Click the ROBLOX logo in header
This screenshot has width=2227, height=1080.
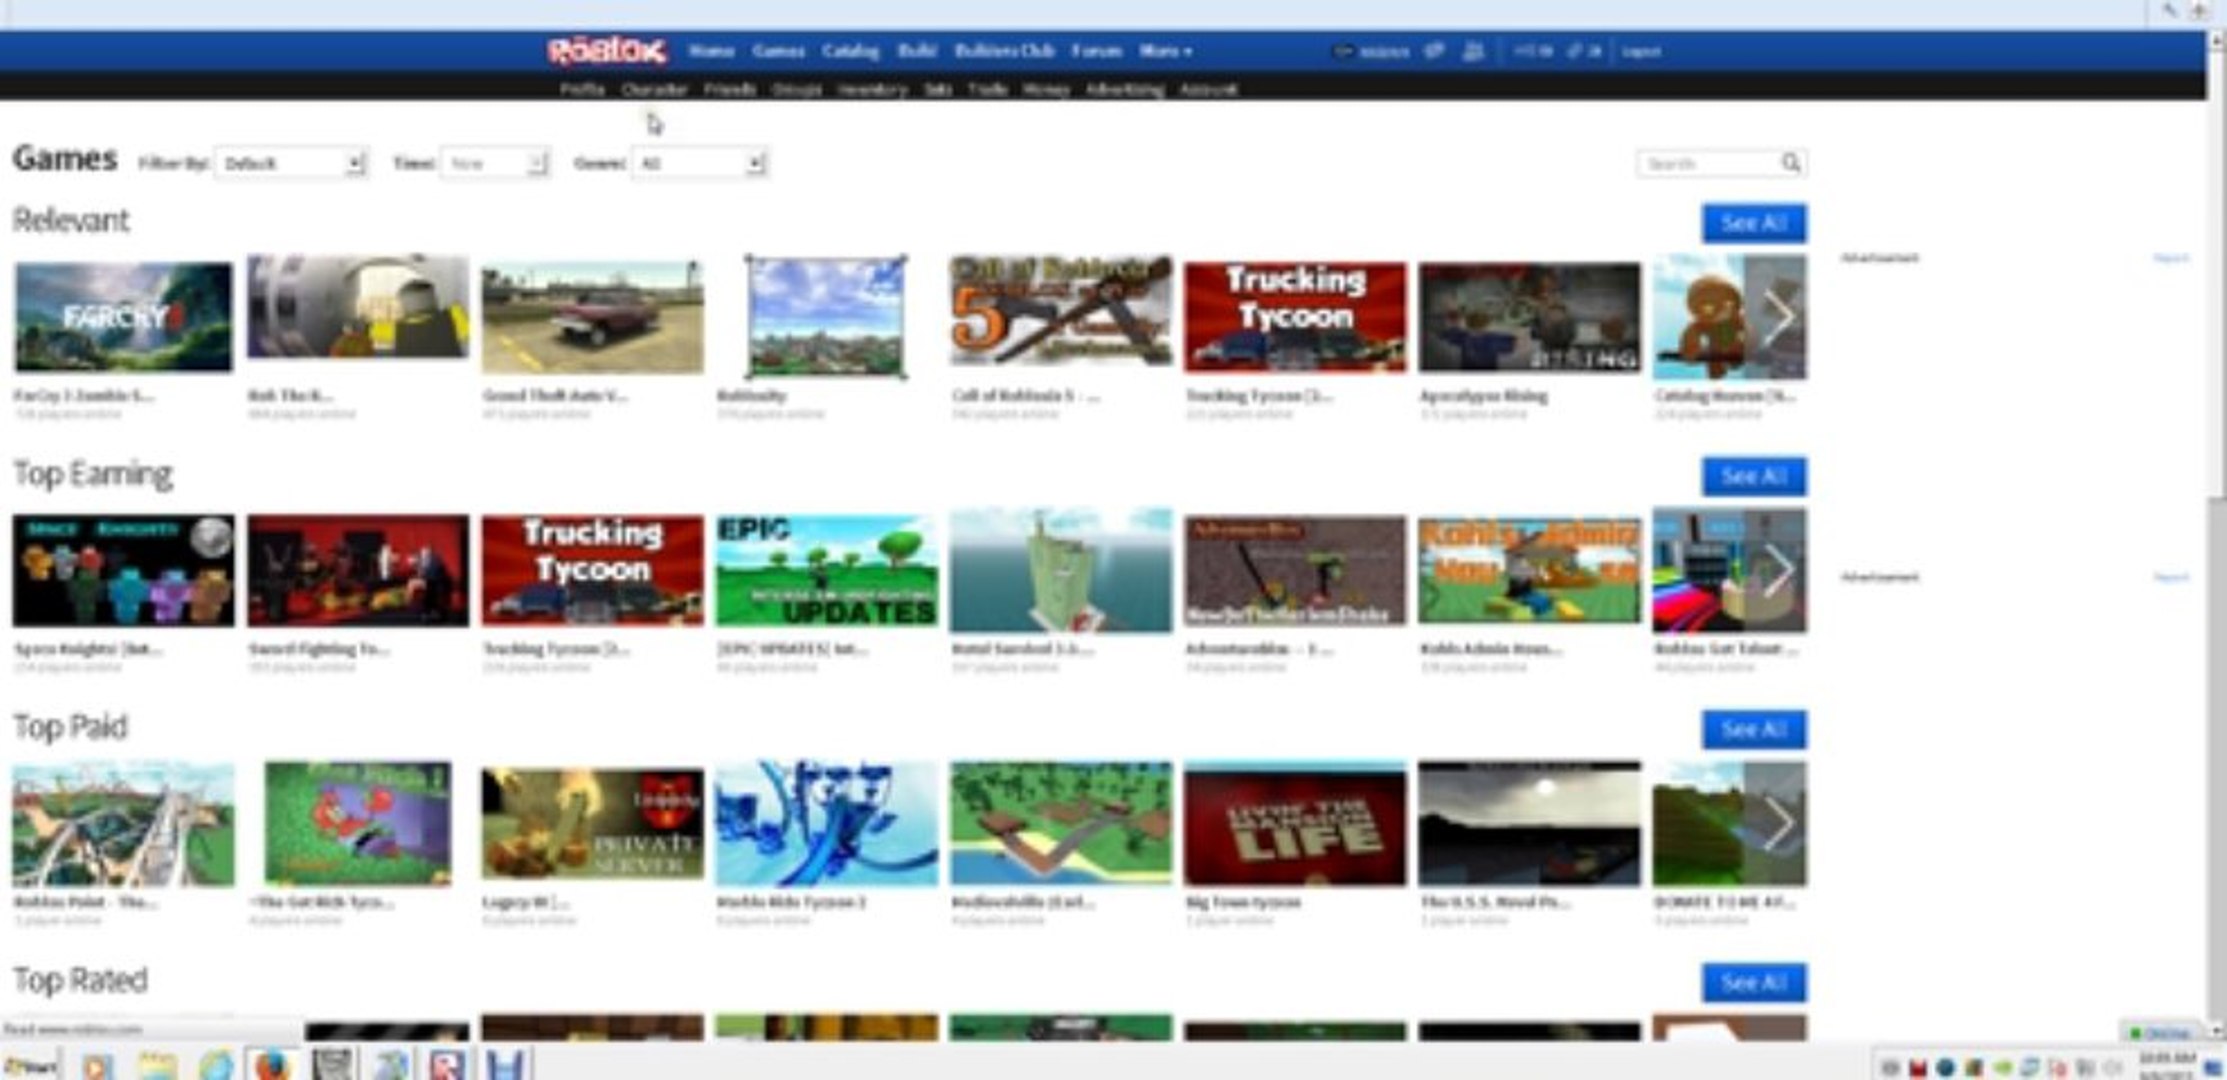(606, 51)
